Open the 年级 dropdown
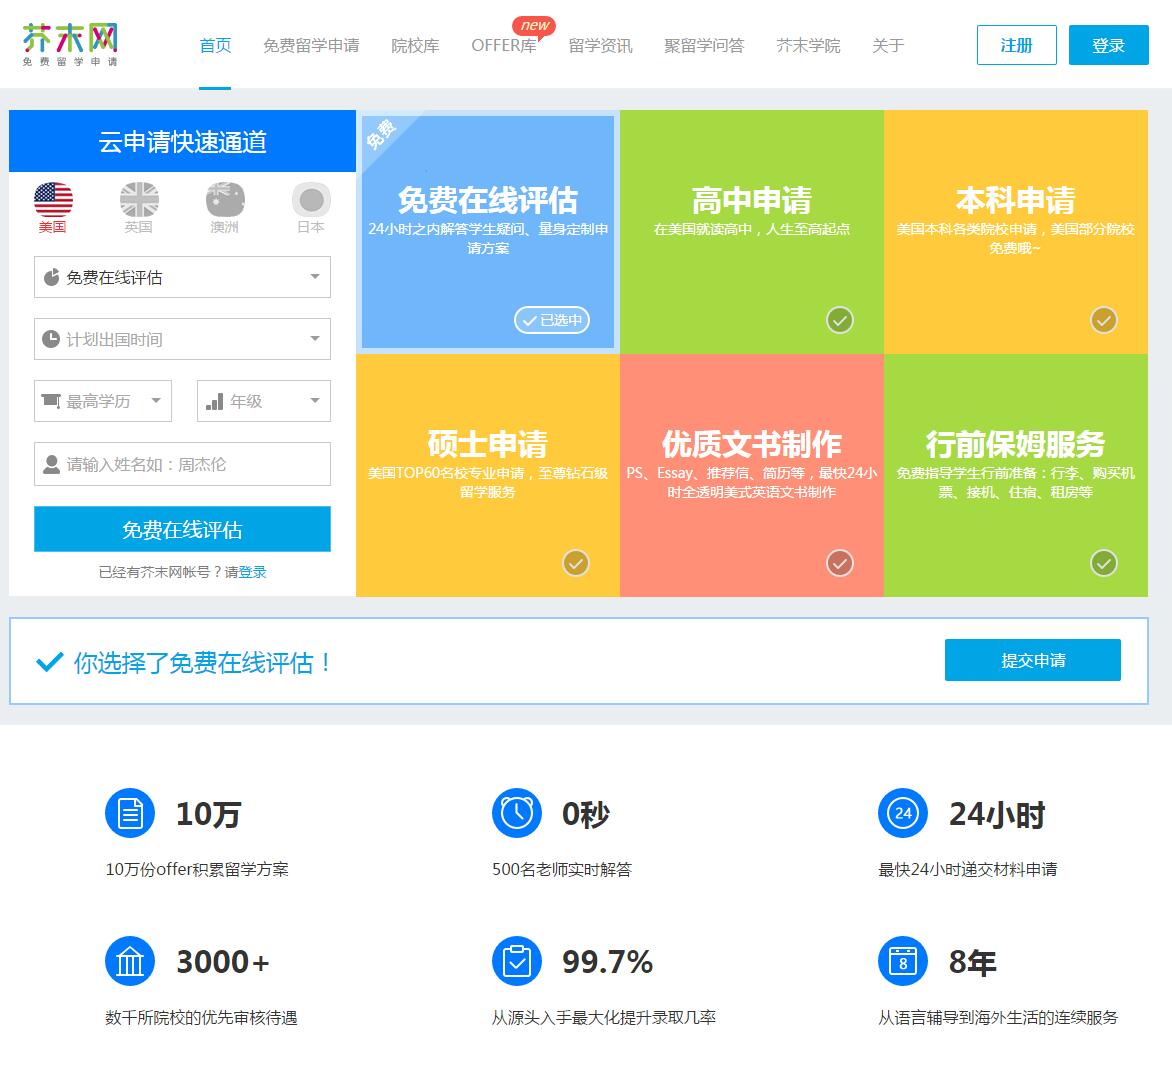 (264, 401)
